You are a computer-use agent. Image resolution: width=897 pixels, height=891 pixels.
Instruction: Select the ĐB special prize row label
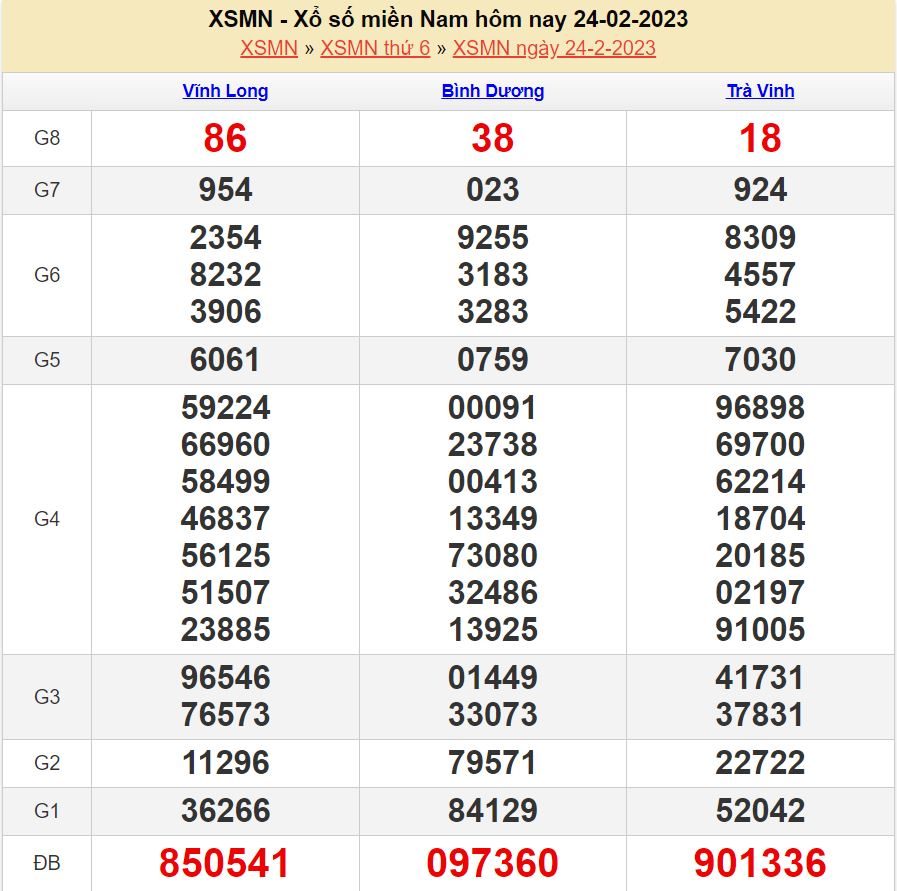(x=47, y=862)
